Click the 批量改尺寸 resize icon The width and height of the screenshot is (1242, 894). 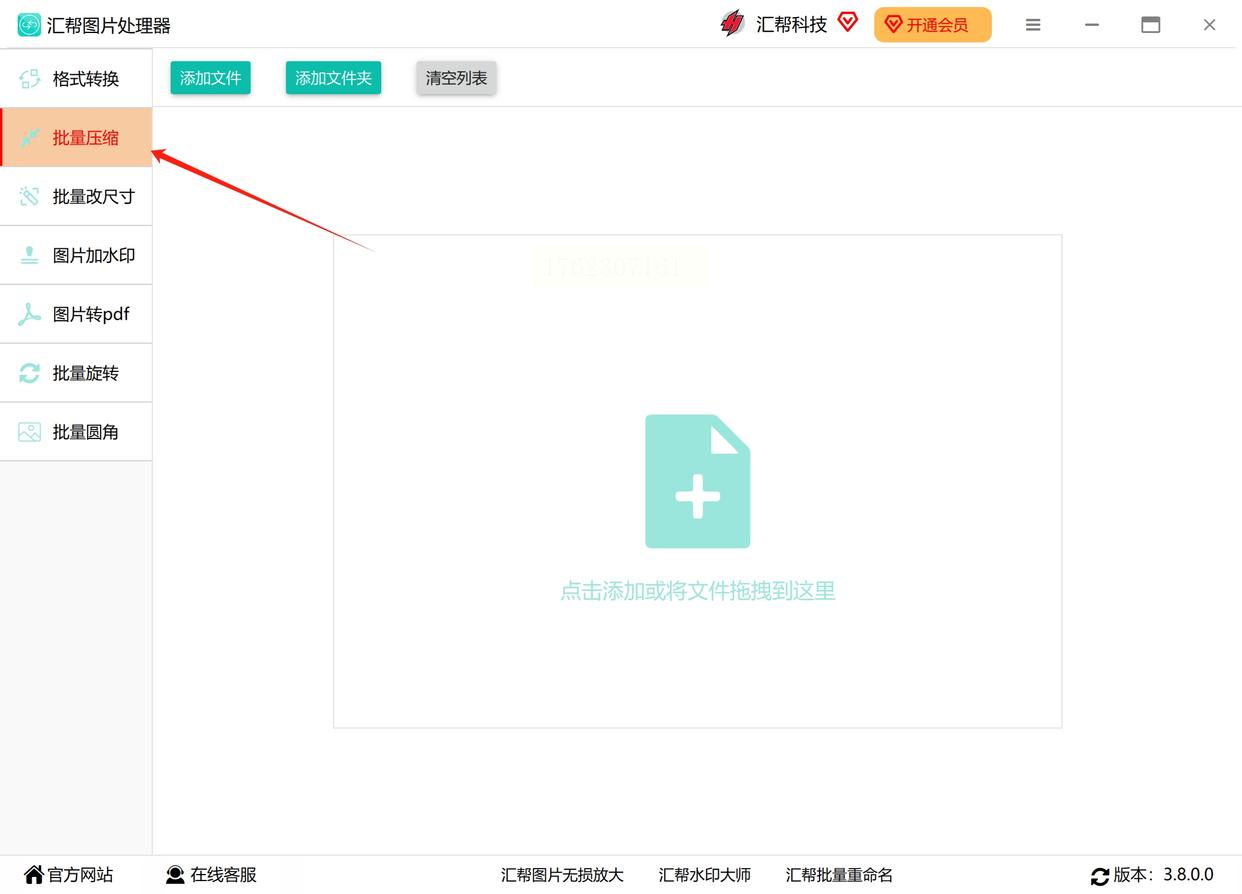click(30, 196)
